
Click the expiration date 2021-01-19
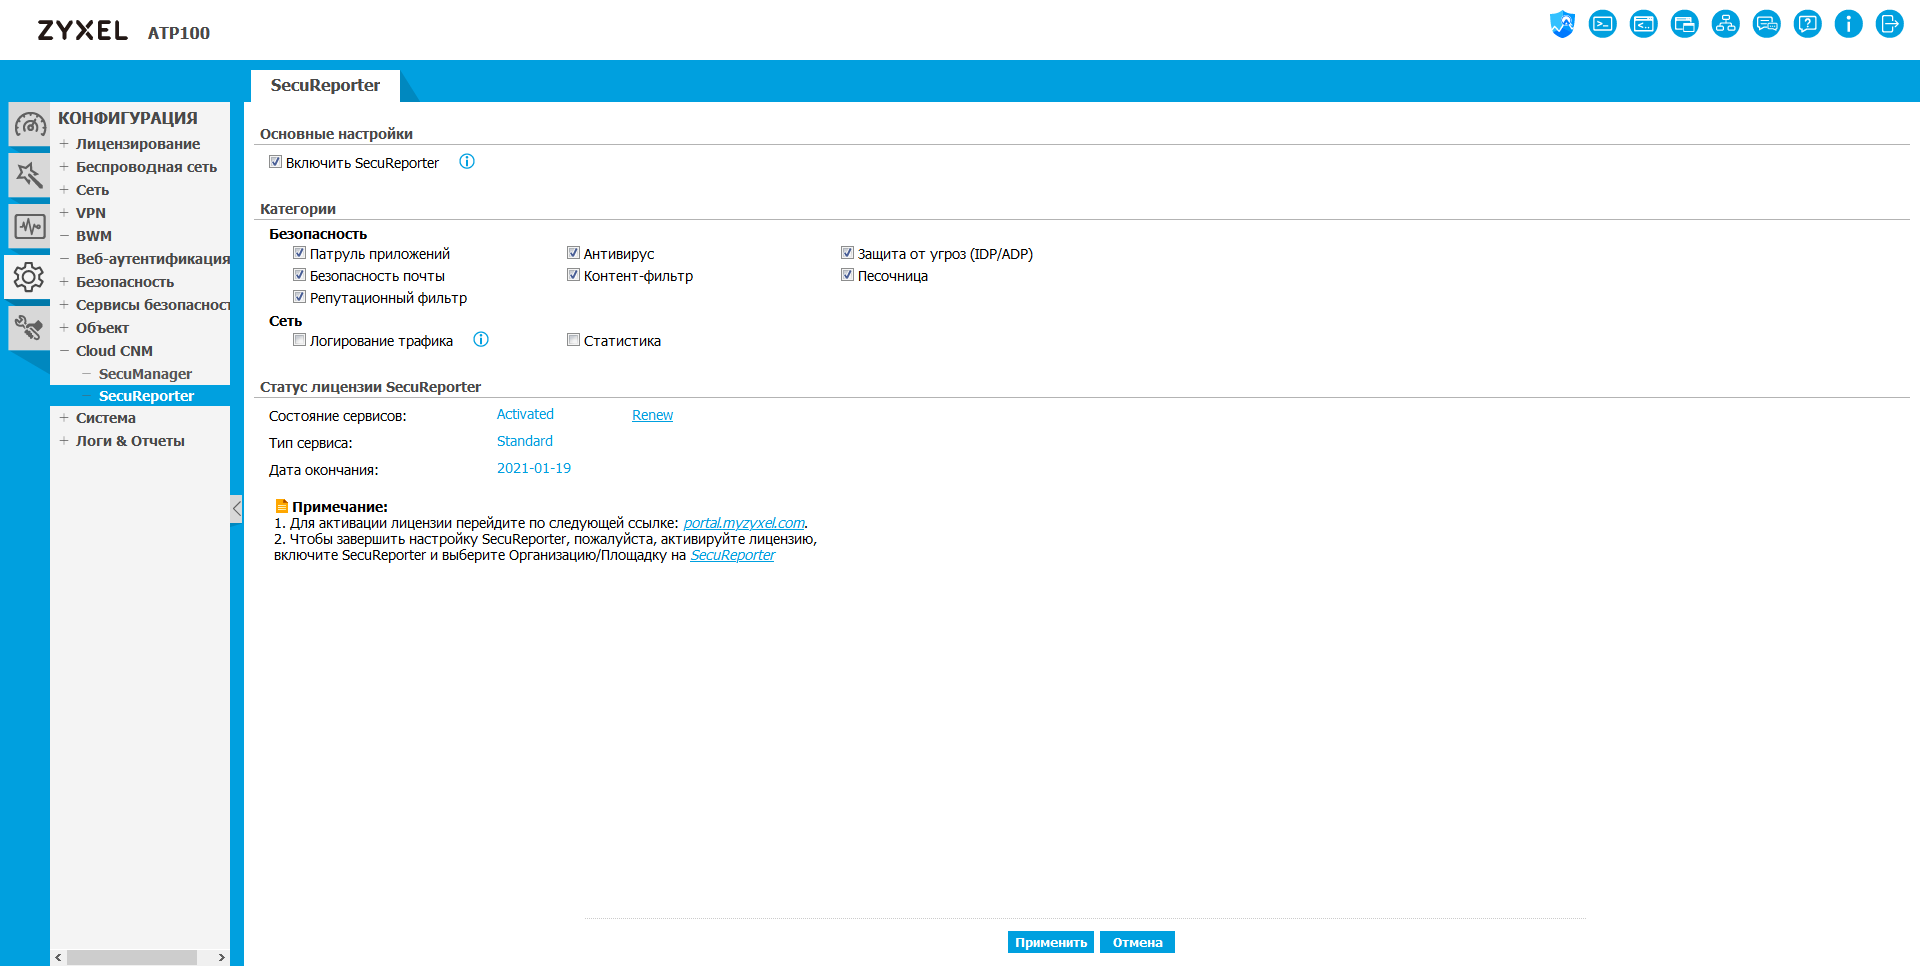pos(534,468)
